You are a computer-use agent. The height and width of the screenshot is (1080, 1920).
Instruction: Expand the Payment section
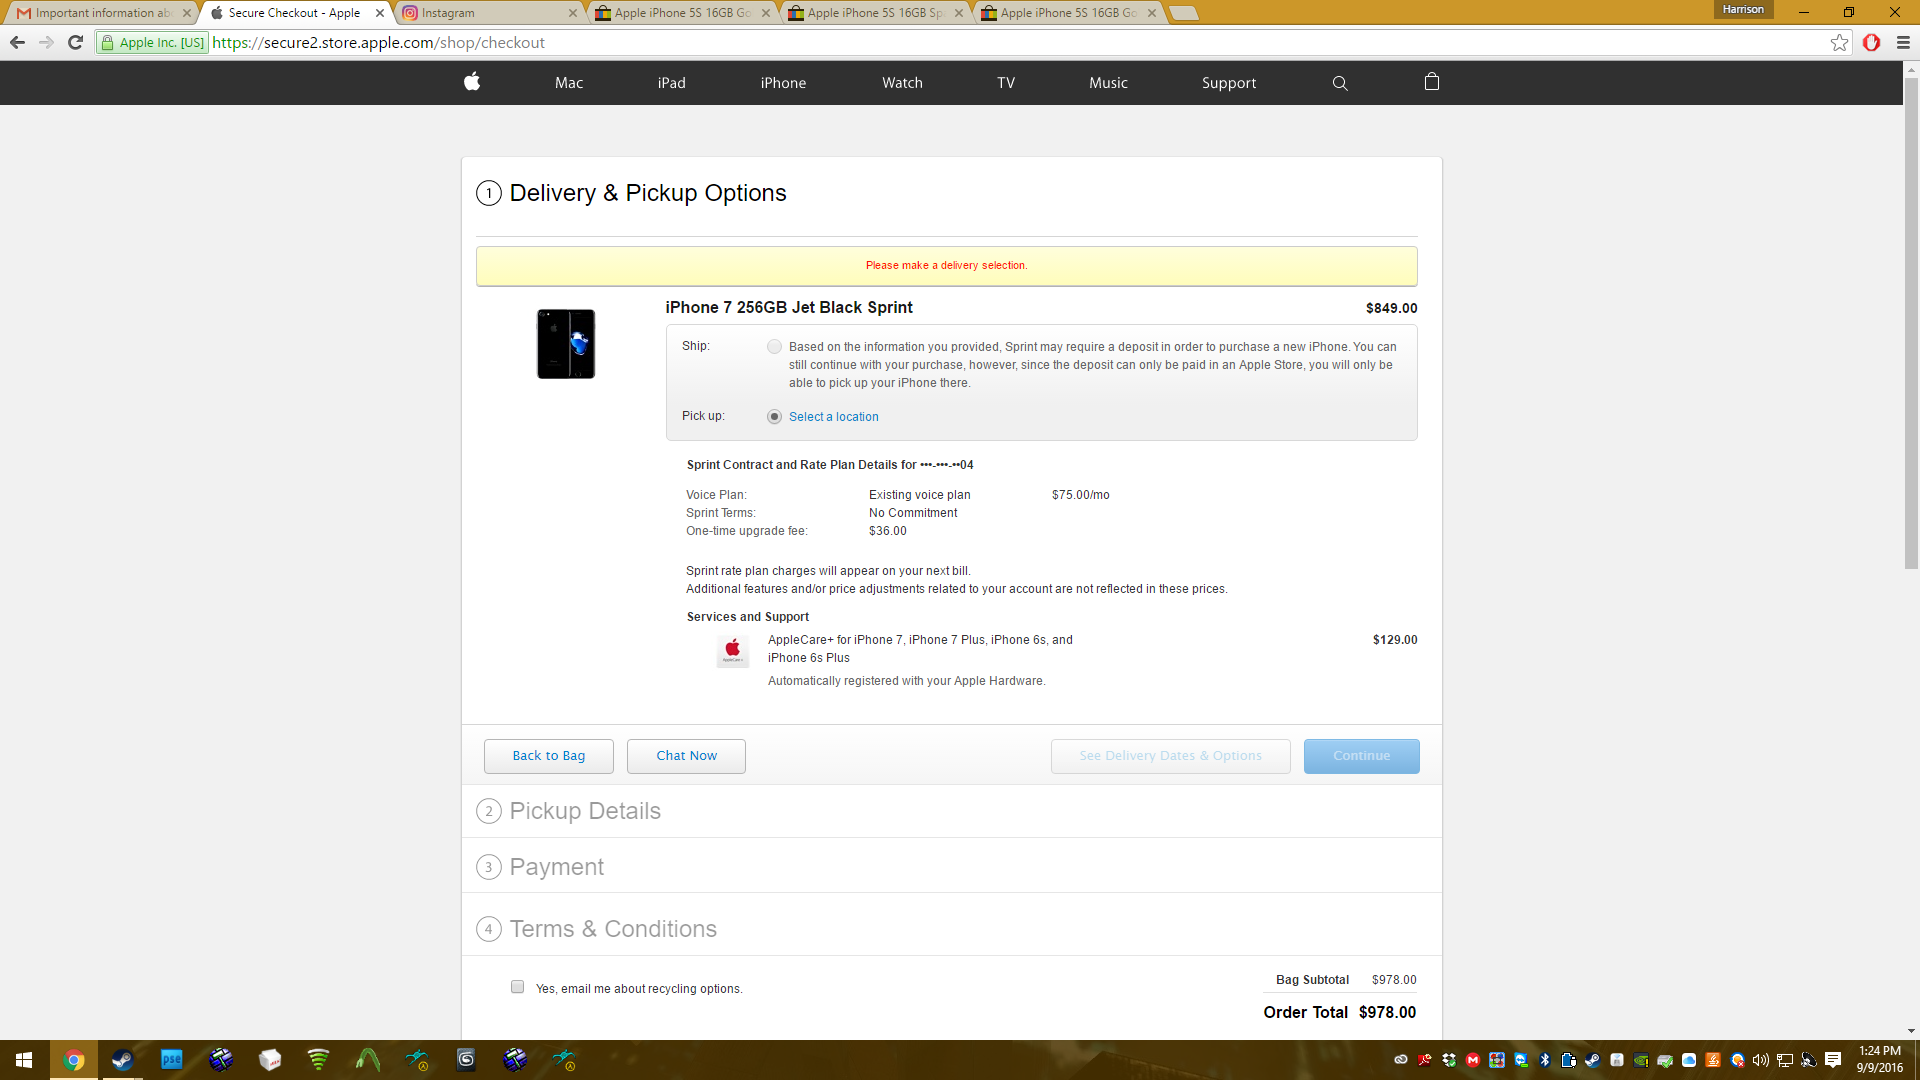click(556, 867)
